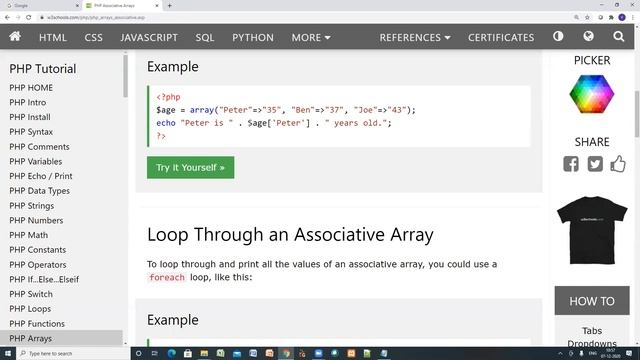Open PHP Constants in sidebar
The width and height of the screenshot is (640, 360).
(x=38, y=249)
